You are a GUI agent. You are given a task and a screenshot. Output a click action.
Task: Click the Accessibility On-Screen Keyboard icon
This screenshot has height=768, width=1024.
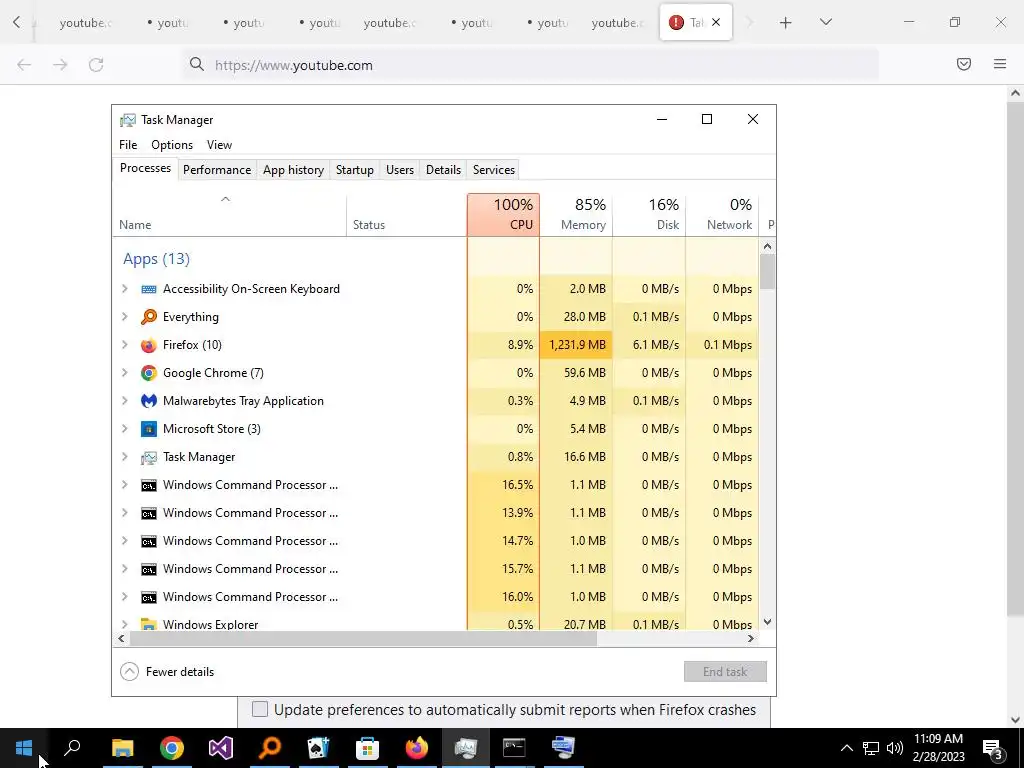tap(149, 289)
